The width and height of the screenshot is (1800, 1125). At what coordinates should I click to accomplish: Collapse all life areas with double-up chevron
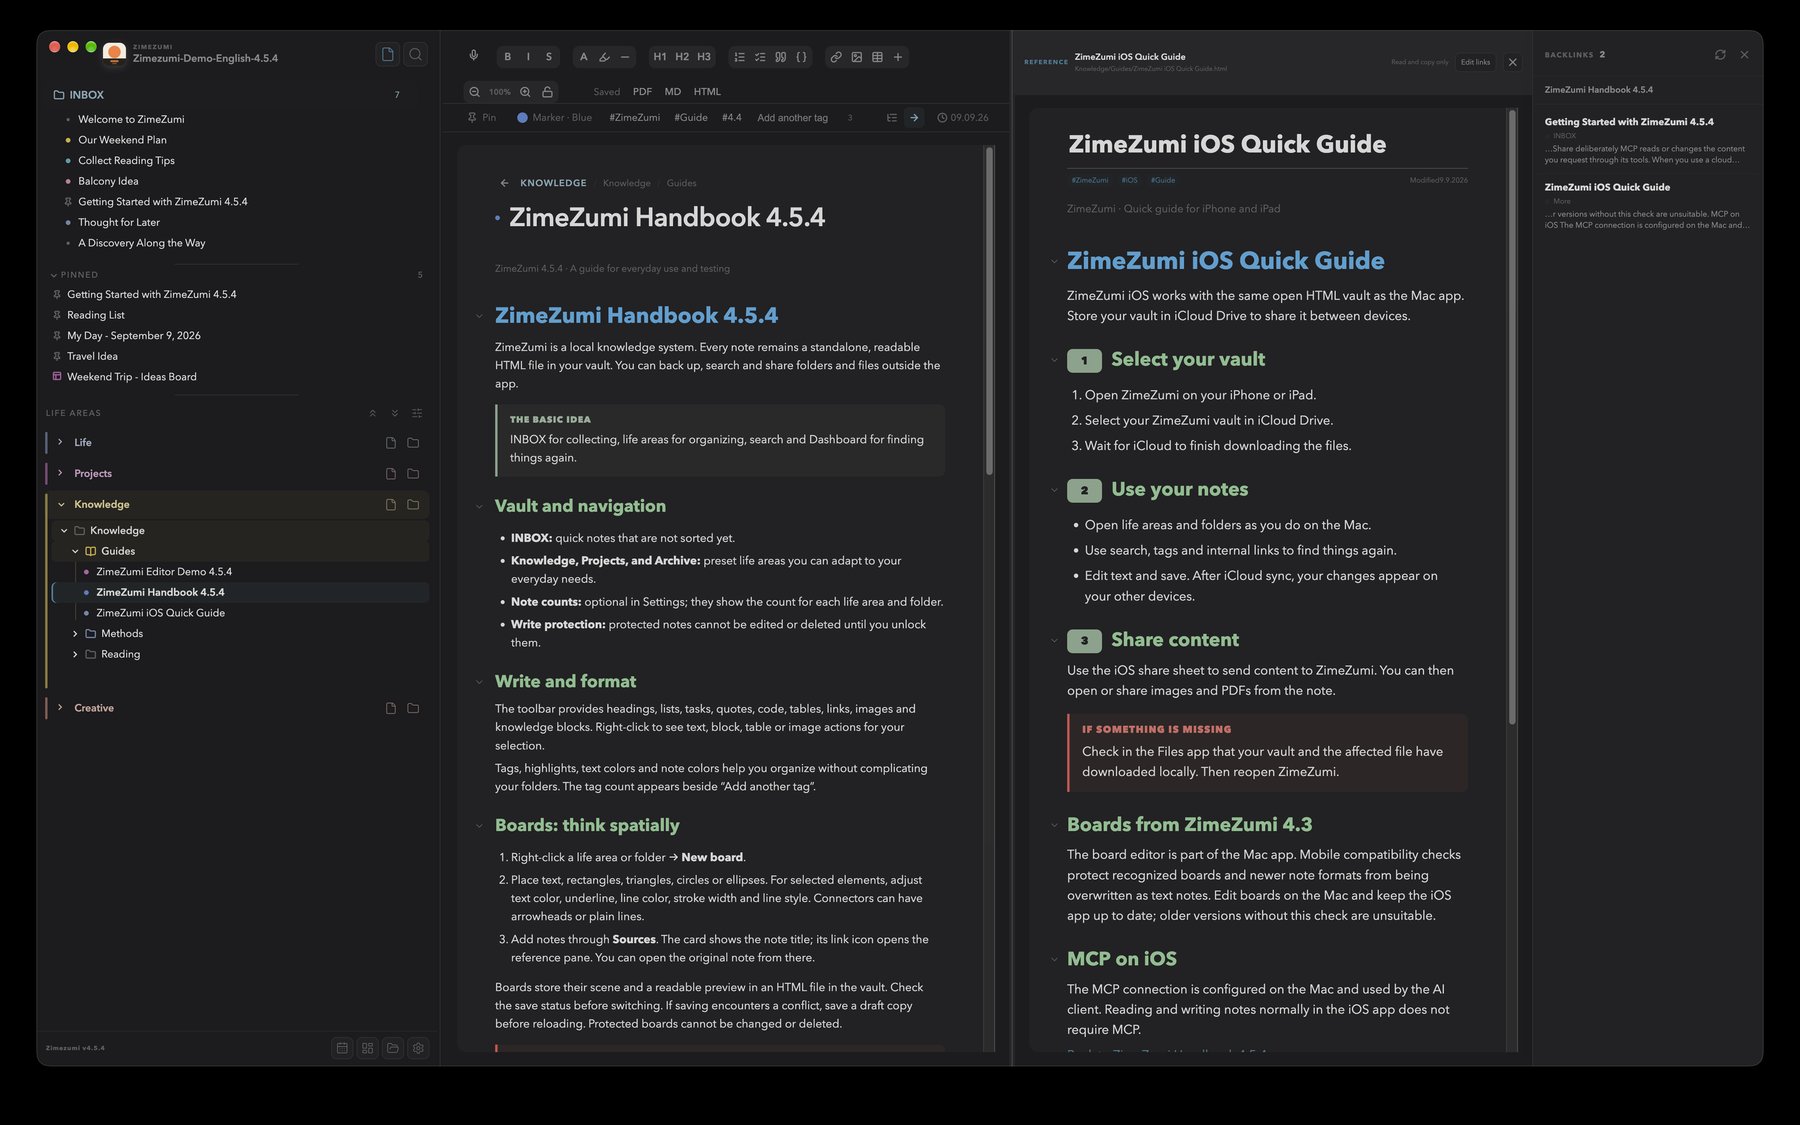pyautogui.click(x=372, y=413)
